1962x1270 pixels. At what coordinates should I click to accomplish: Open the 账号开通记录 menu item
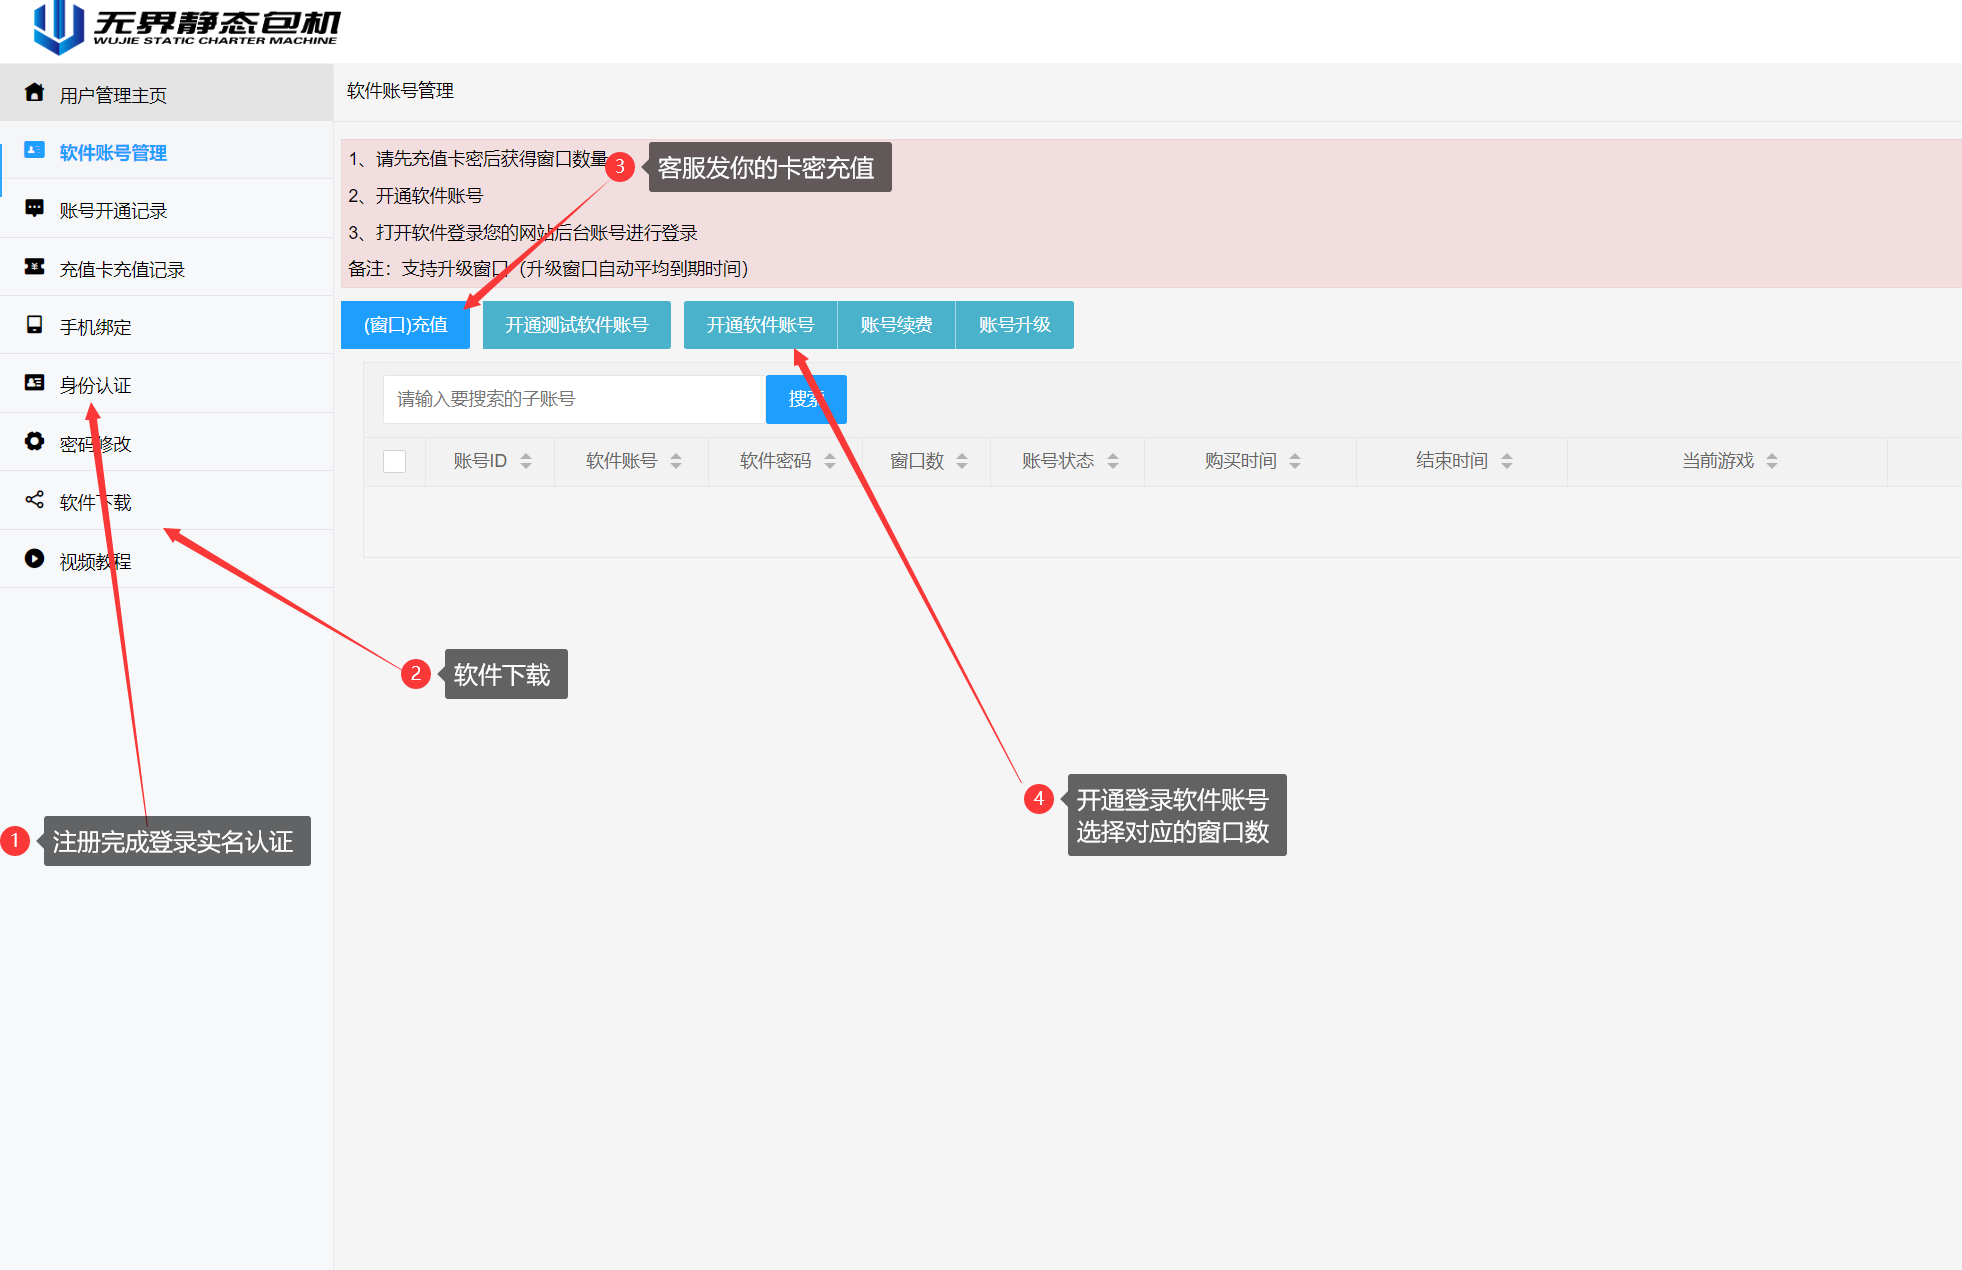coord(113,211)
